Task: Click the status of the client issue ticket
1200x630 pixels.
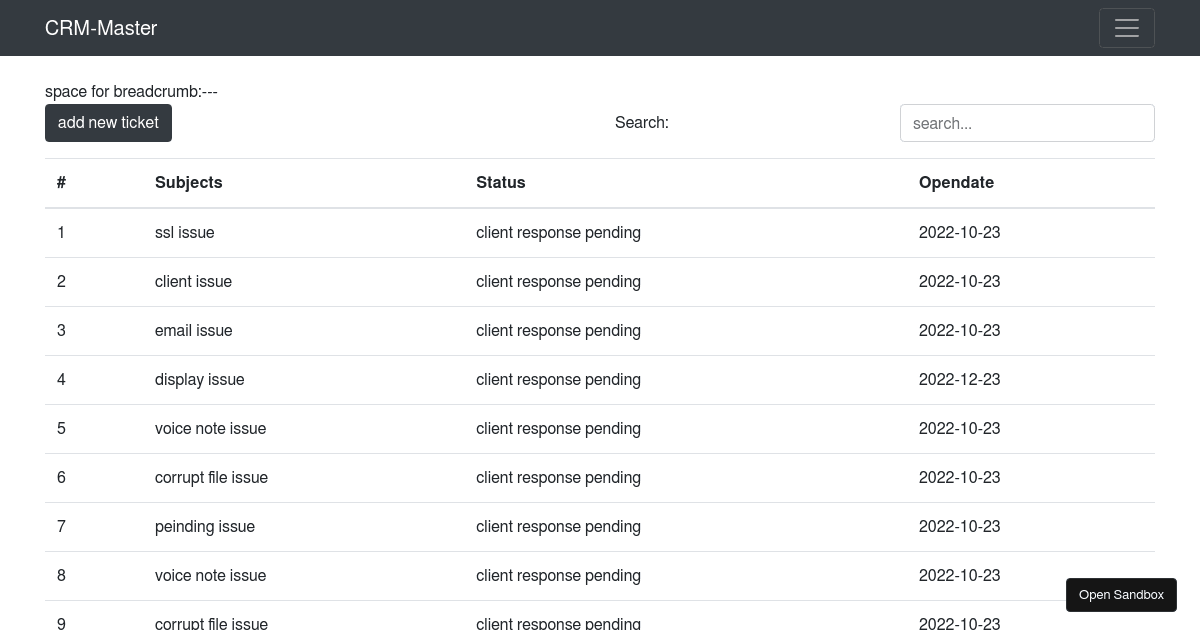Action: pos(558,282)
